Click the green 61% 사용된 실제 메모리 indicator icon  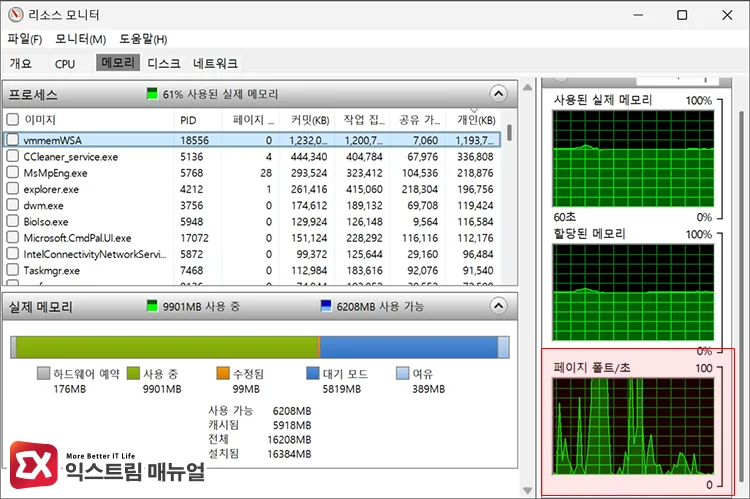[x=152, y=94]
